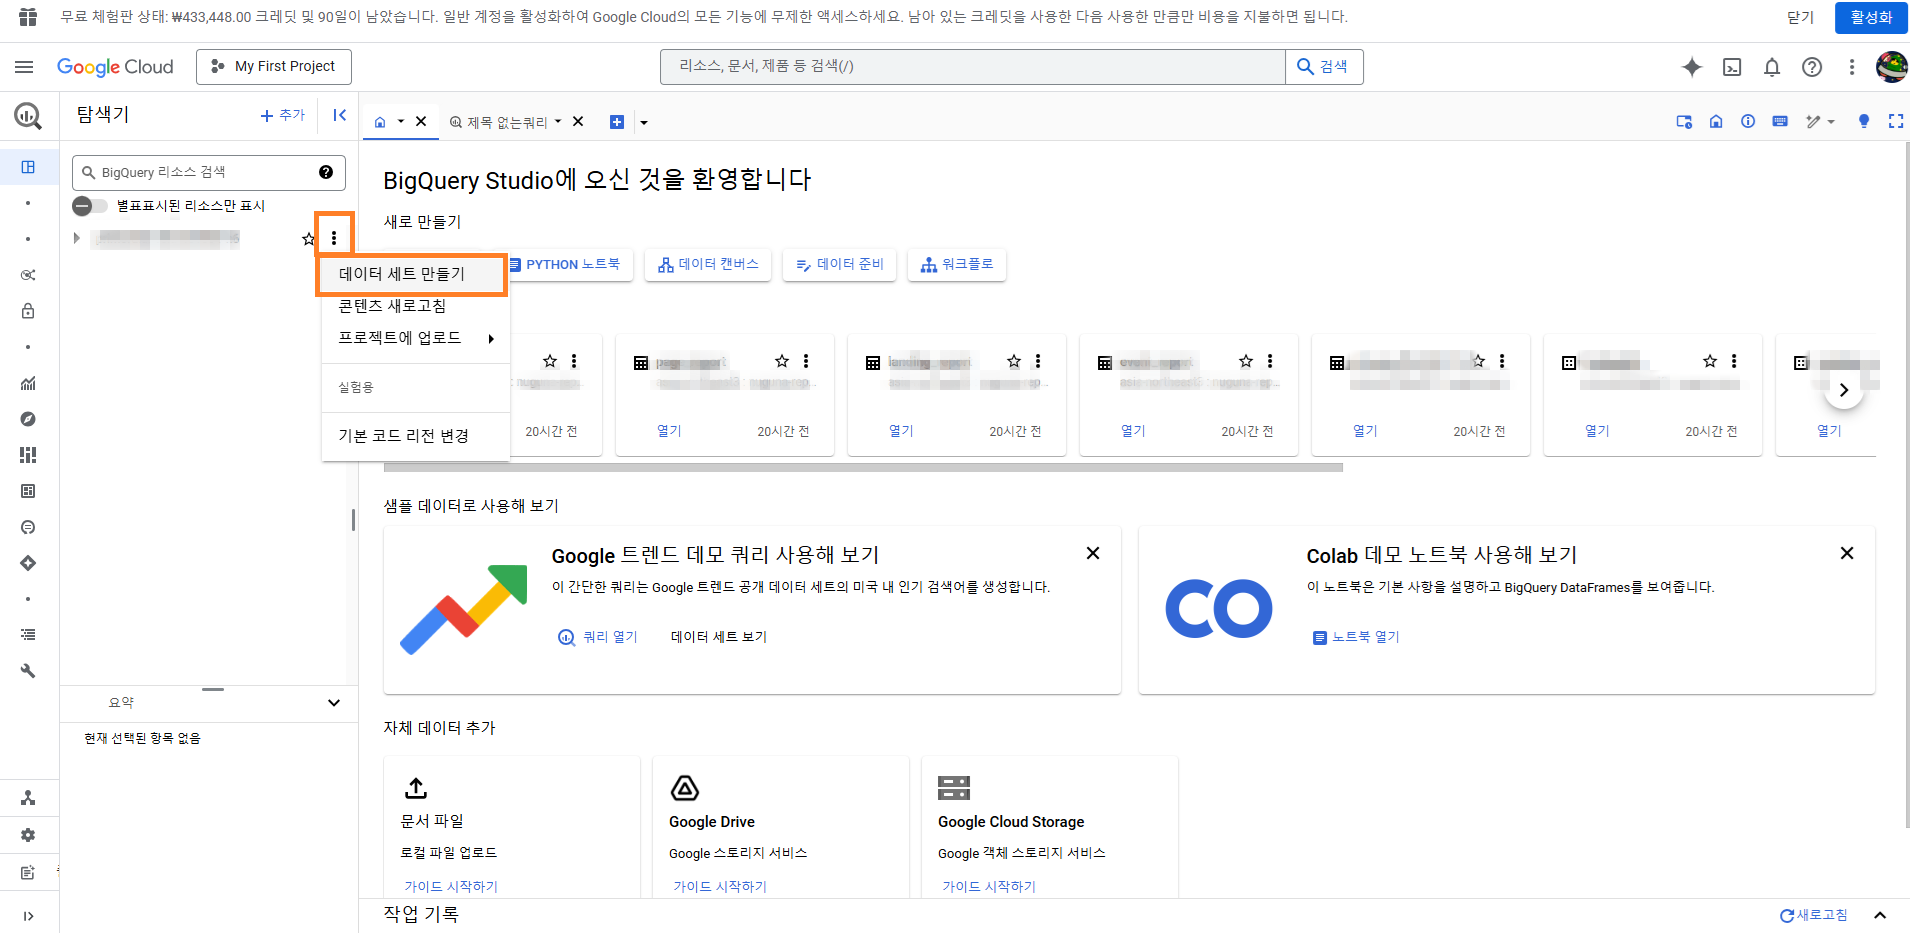The height and width of the screenshot is (933, 1910).
Task: Activate Cloud Shell terminal icon
Action: [x=1732, y=67]
